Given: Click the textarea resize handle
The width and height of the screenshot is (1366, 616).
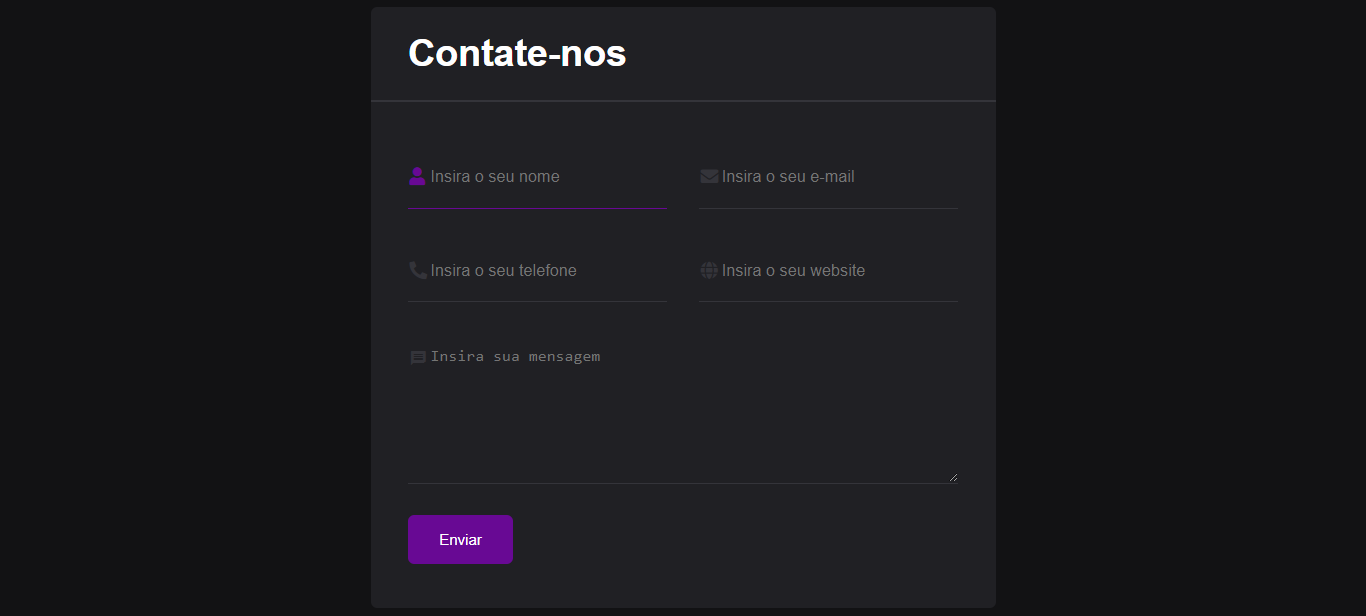Looking at the screenshot, I should coord(952,477).
